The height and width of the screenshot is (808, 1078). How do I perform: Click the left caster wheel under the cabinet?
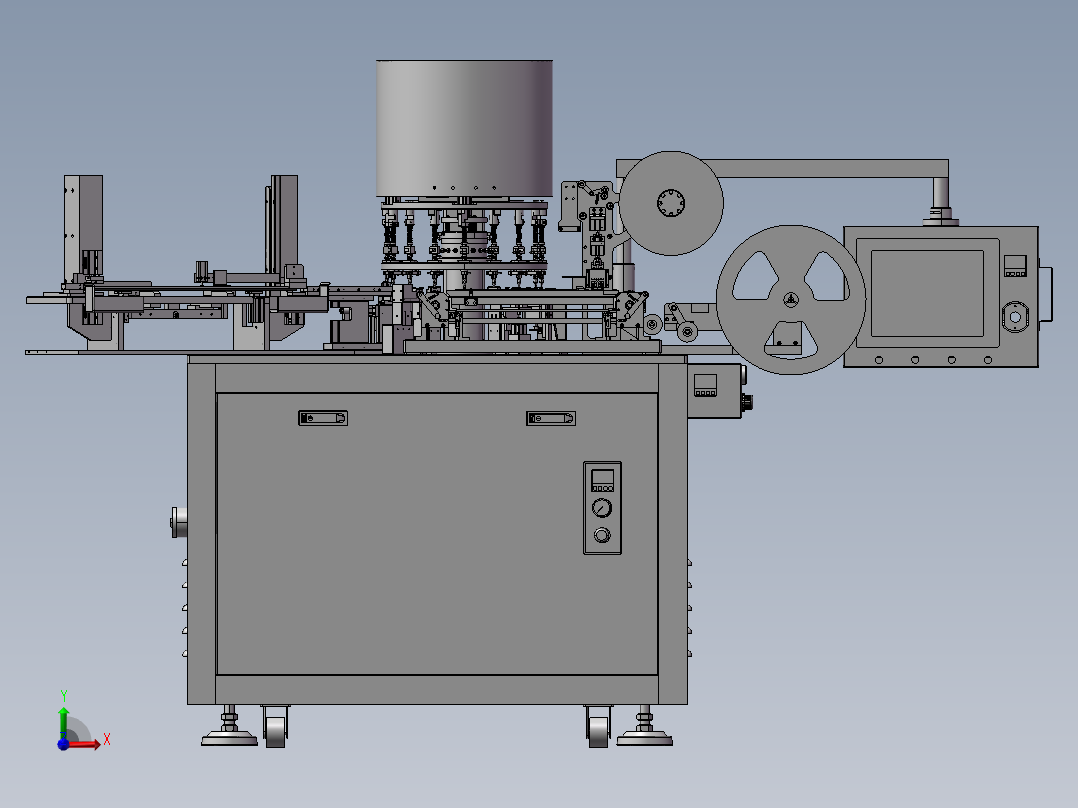(x=275, y=725)
